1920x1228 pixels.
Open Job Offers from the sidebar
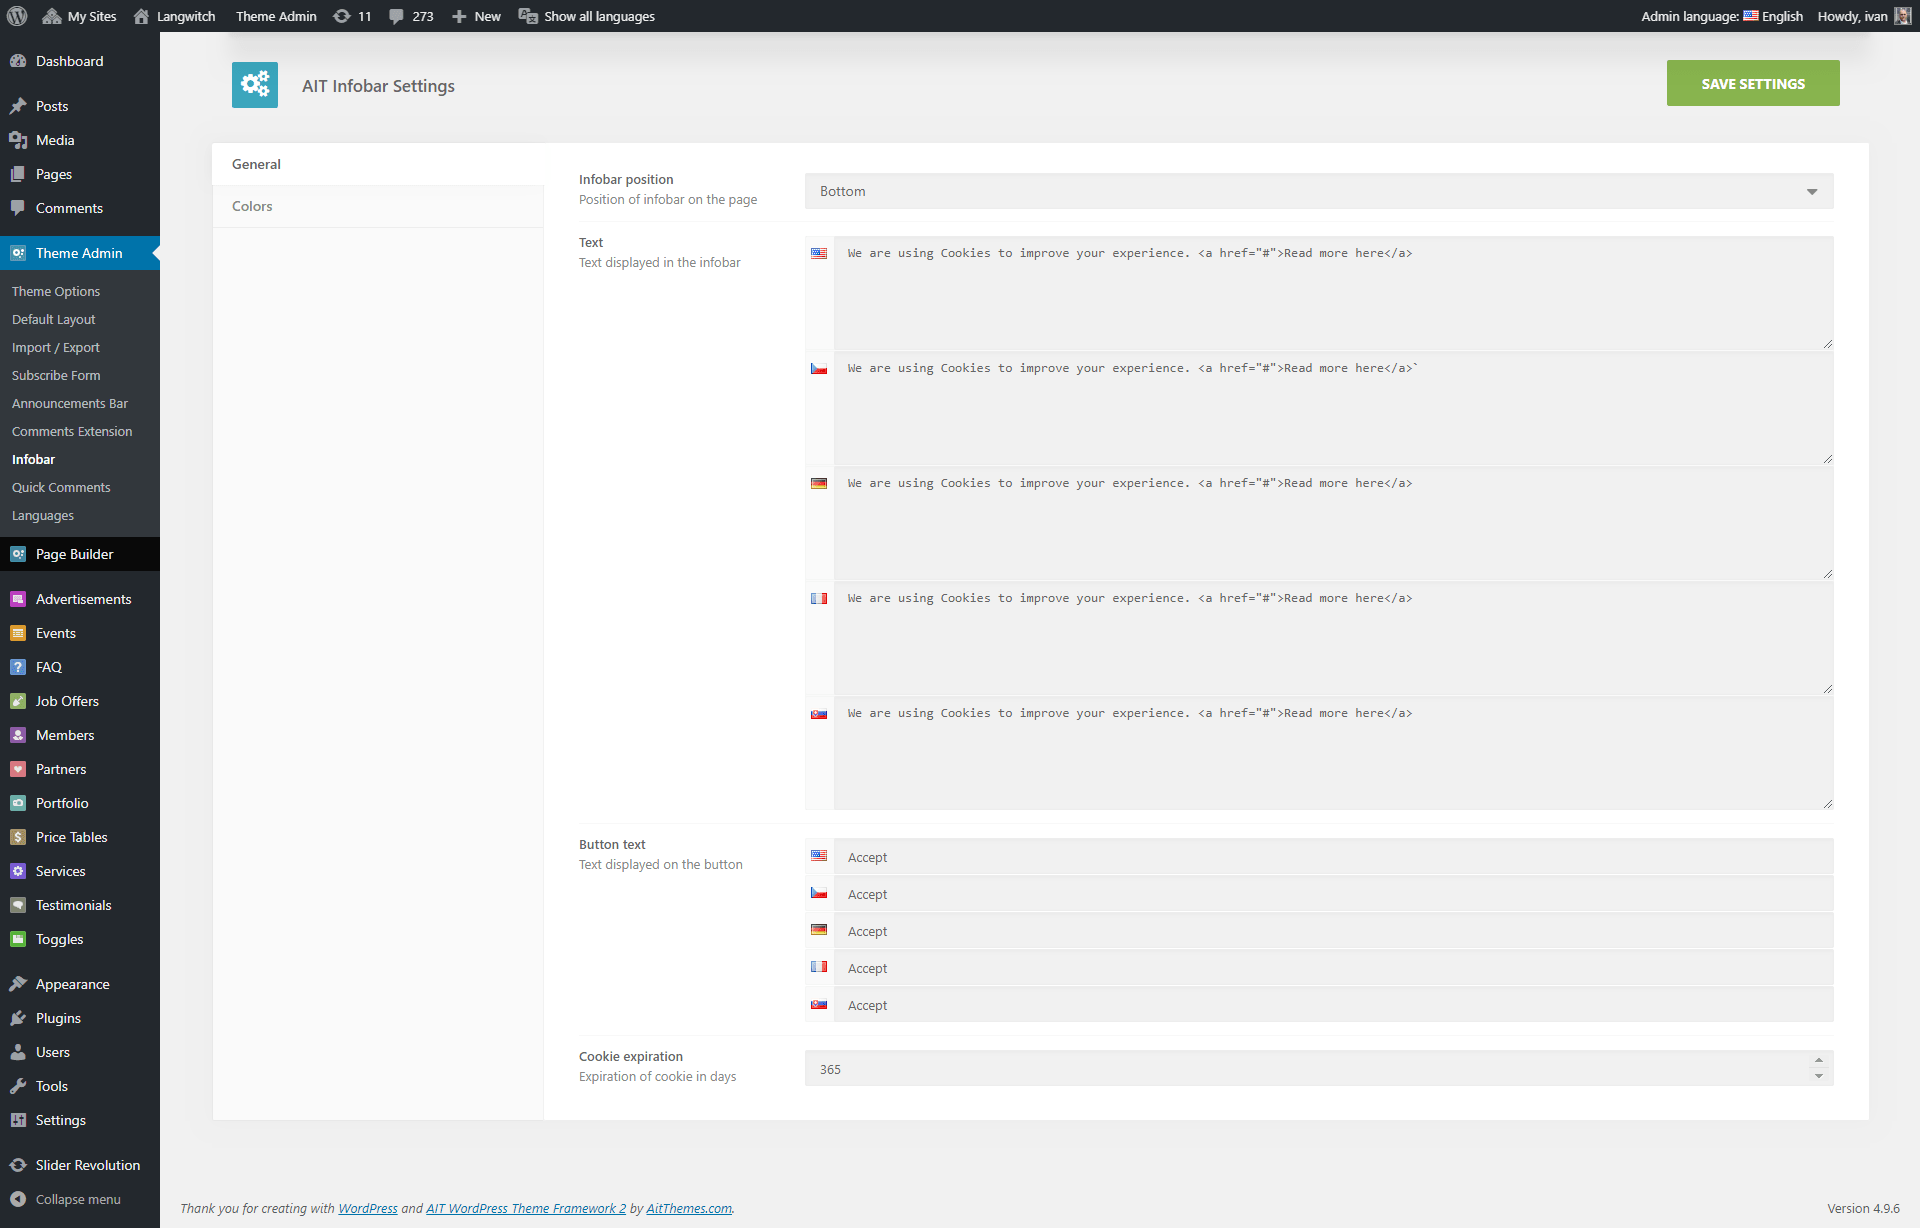pyautogui.click(x=80, y=701)
